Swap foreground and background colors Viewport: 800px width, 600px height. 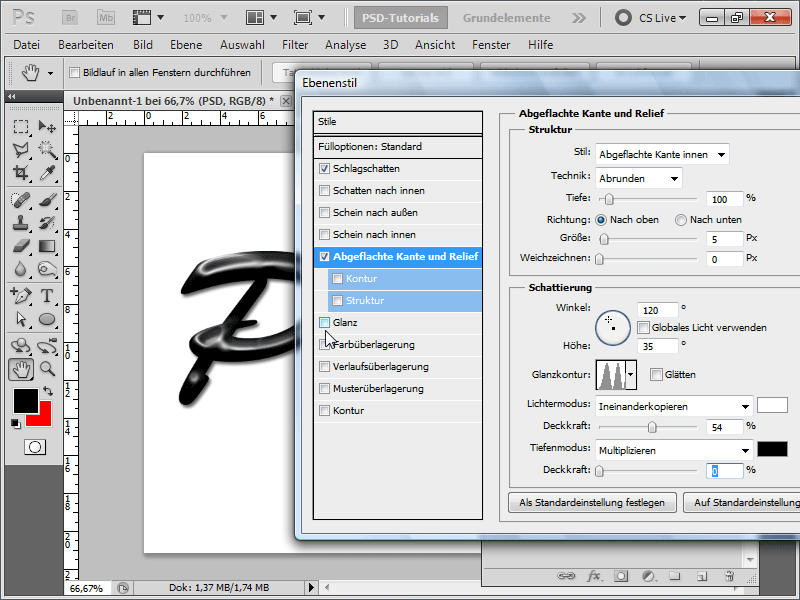tap(48, 391)
